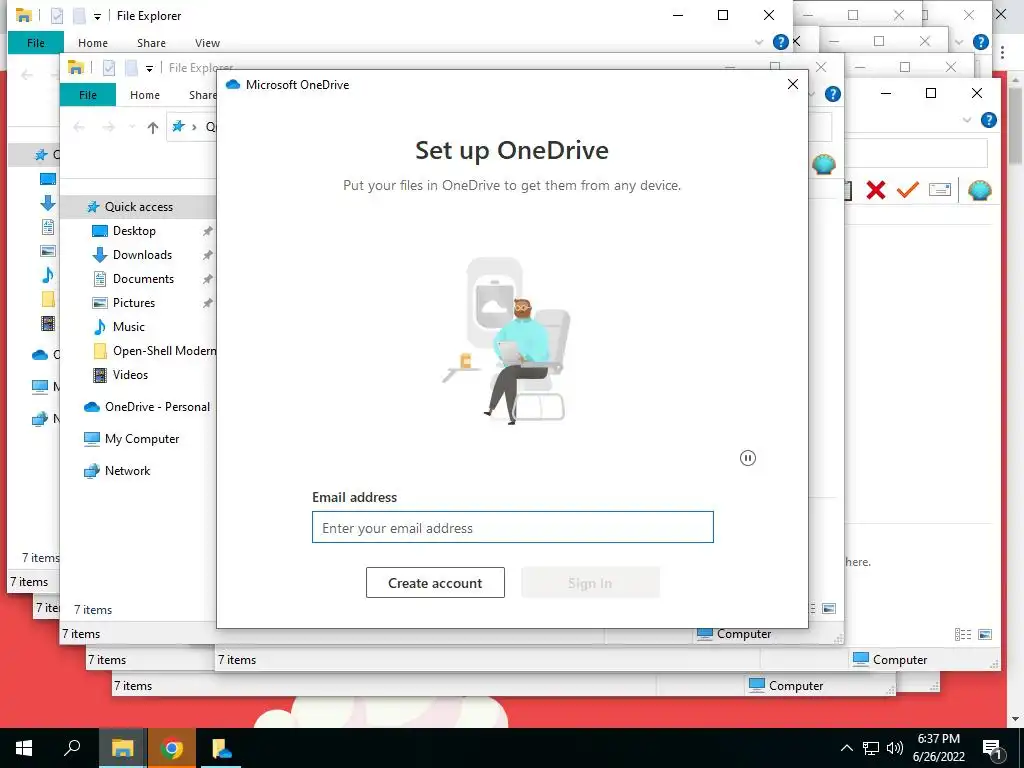The image size is (1024, 768).
Task: Click the orange checkmark properties toolbar icon
Action: (907, 190)
